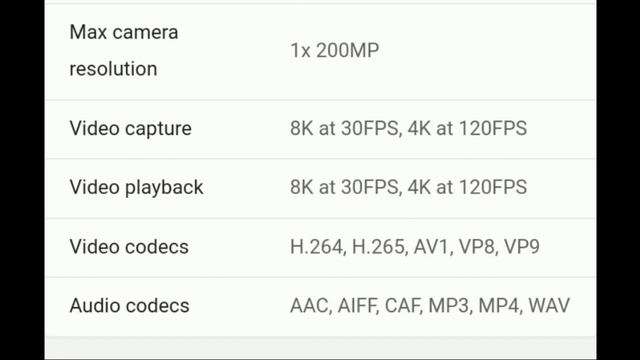The height and width of the screenshot is (360, 640).
Task: Select the Video playback '4K at 120FPS' value
Action: [467, 187]
